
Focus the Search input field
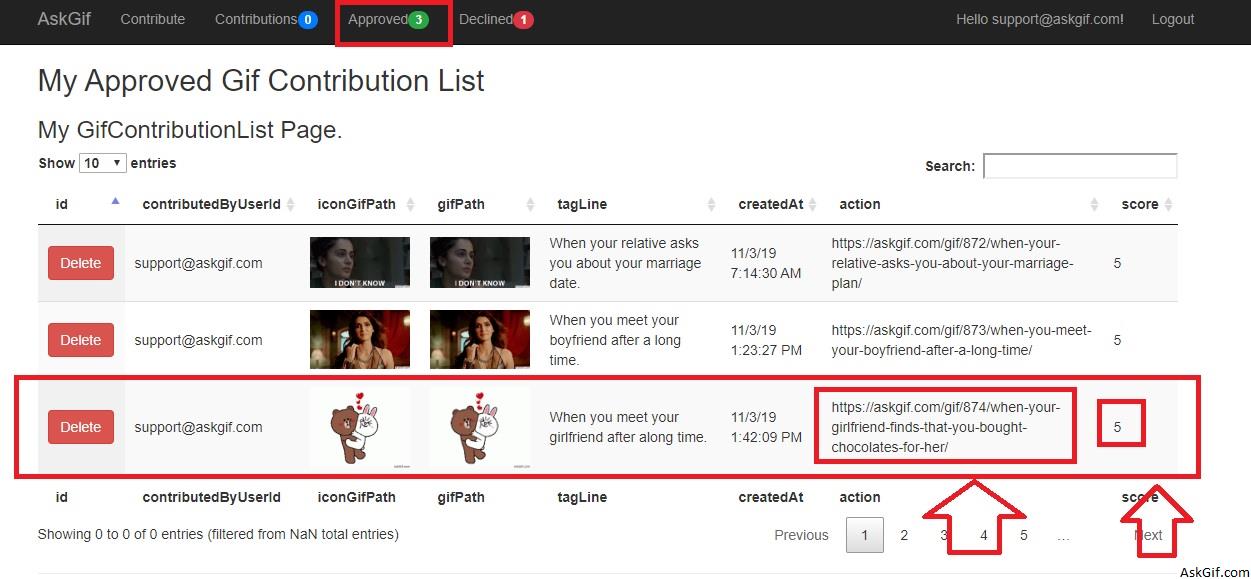tap(1080, 166)
